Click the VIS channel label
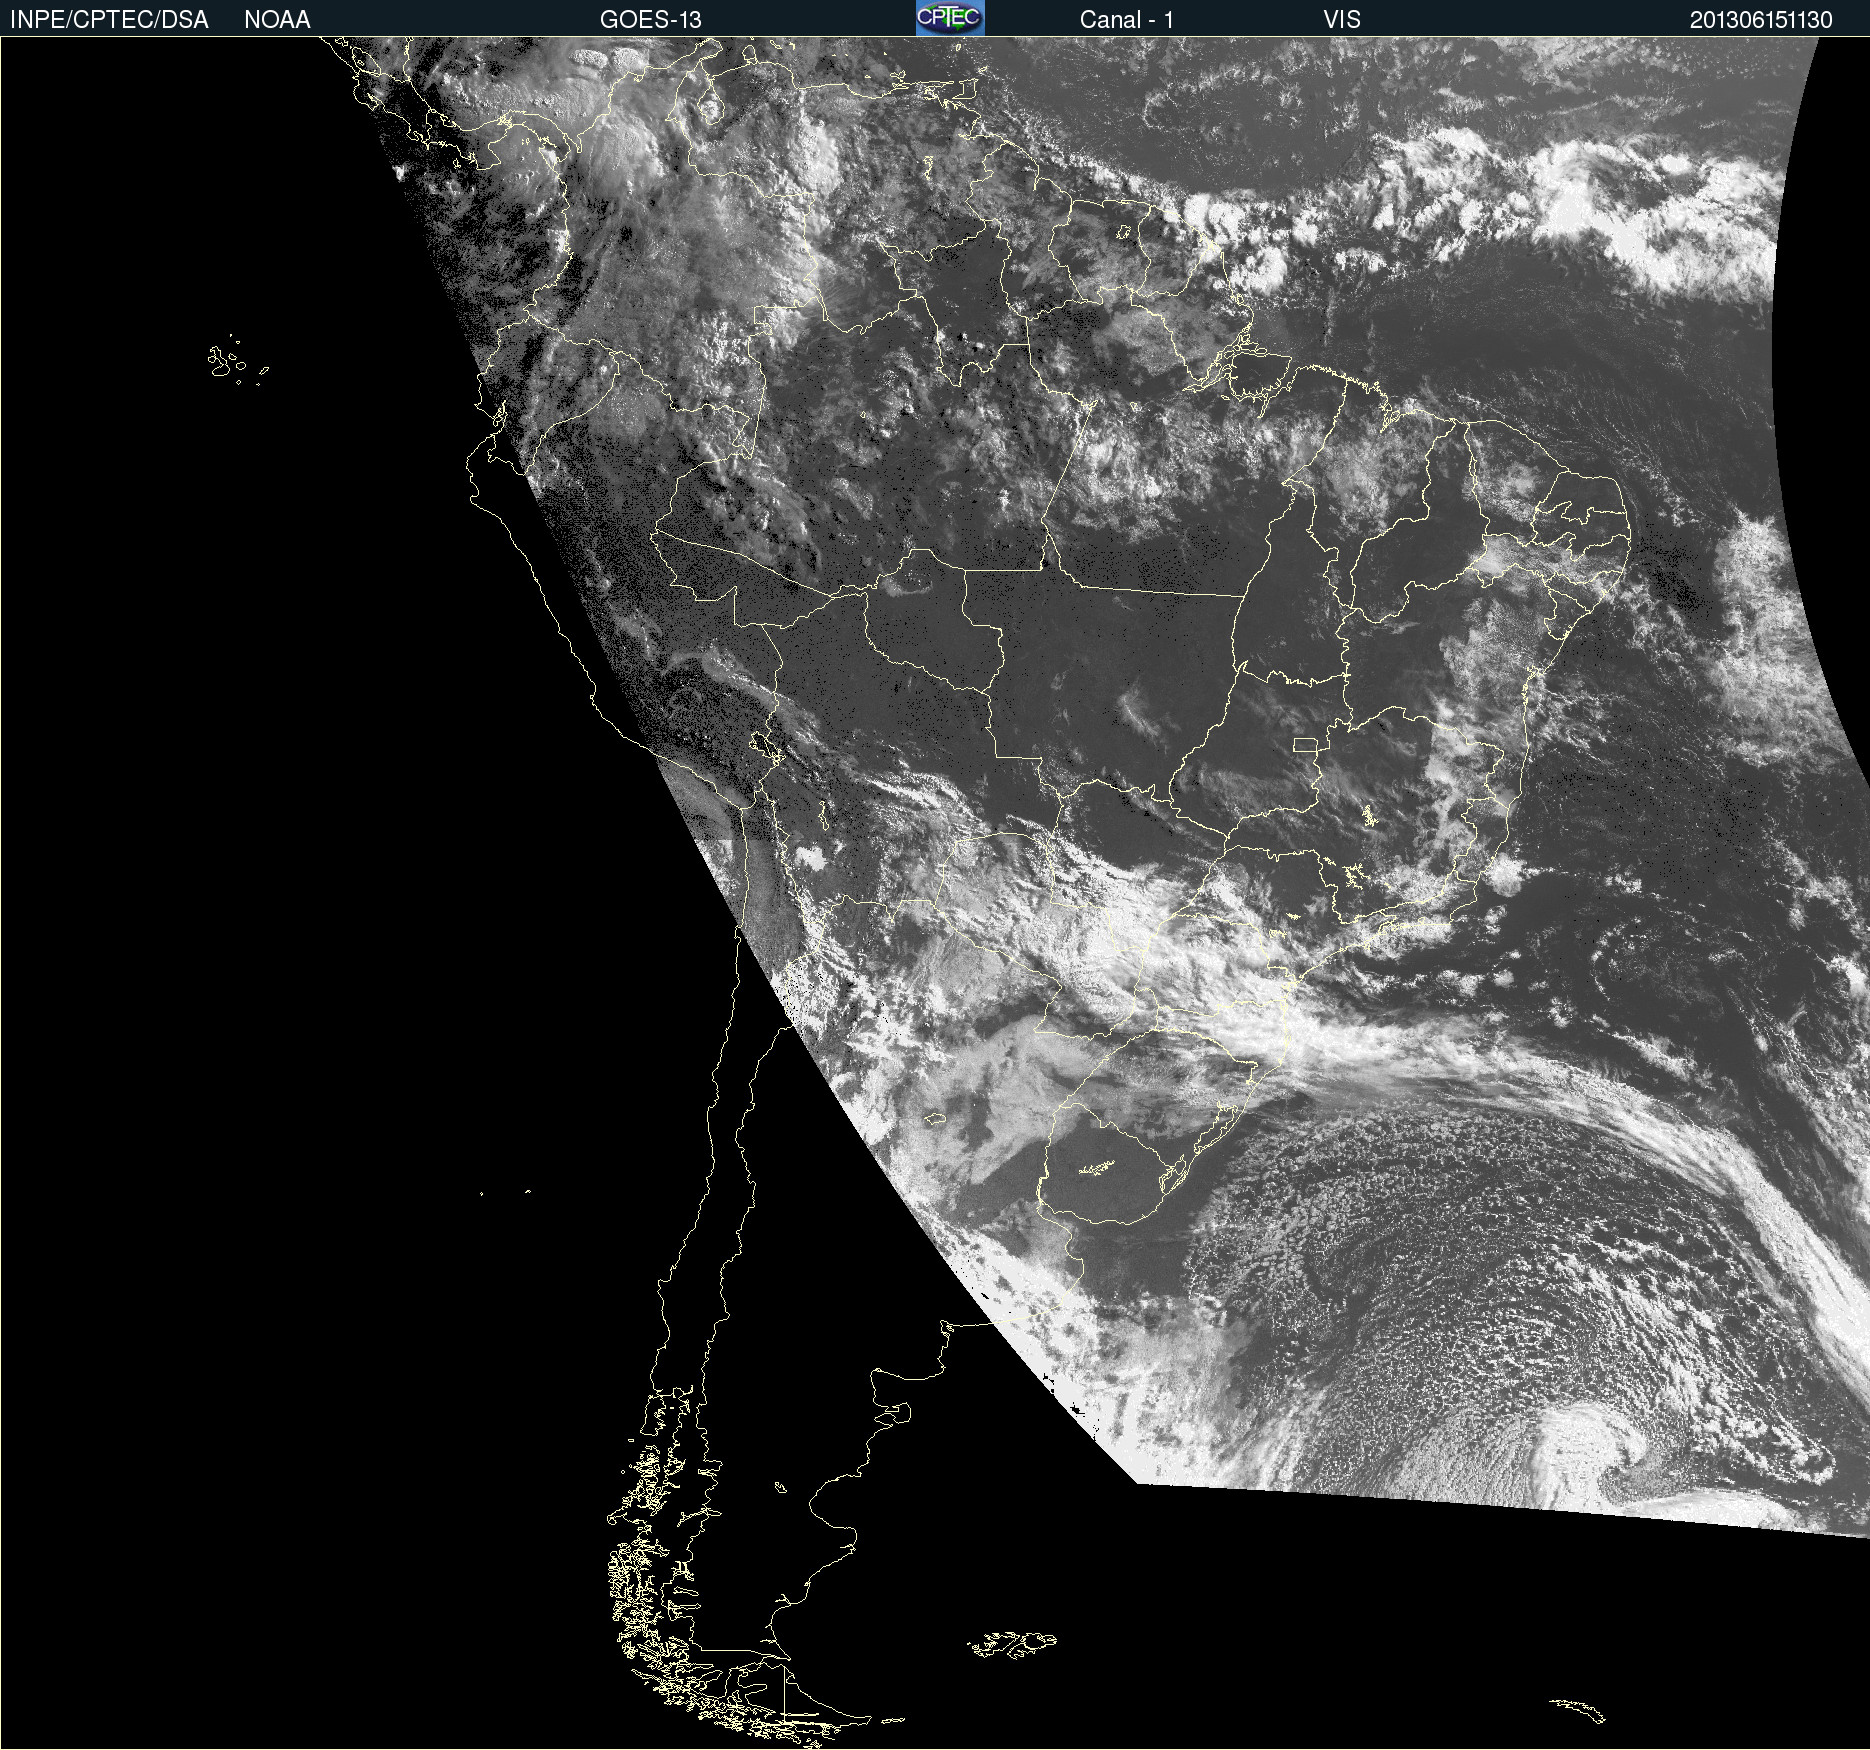Screen dimensions: 1870x1750 (1342, 20)
